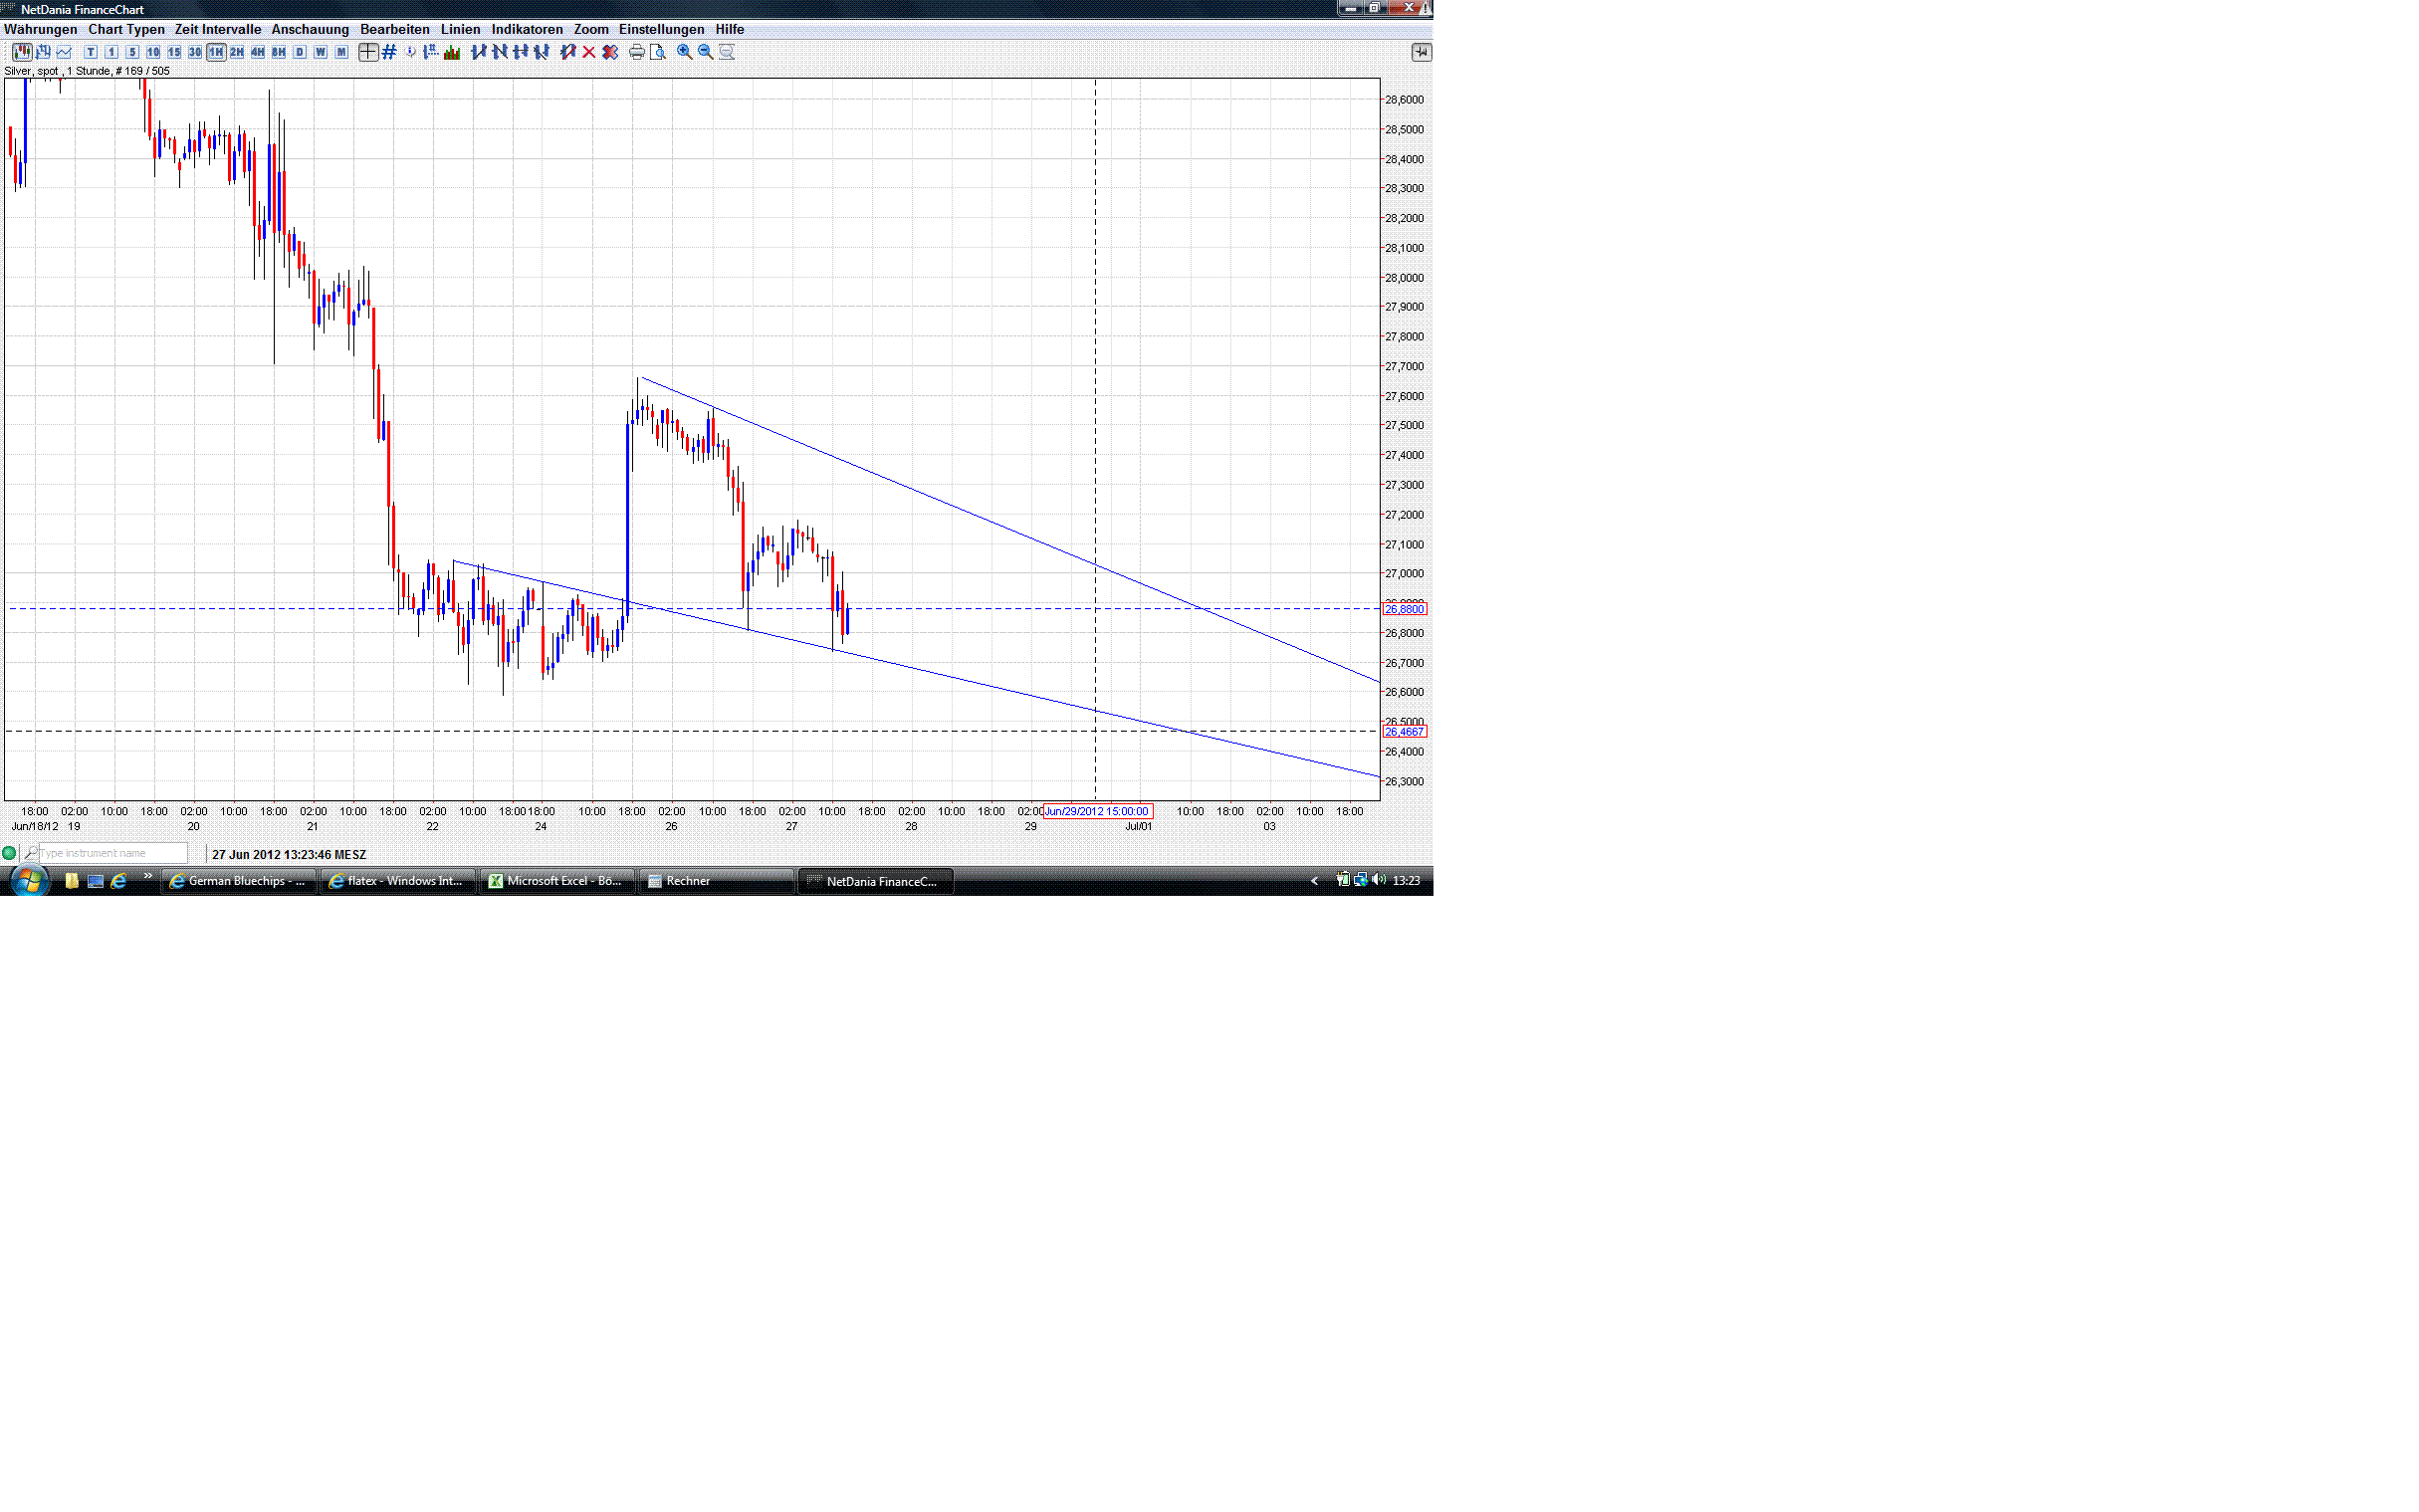Switch to the daily D interval

pos(299,52)
